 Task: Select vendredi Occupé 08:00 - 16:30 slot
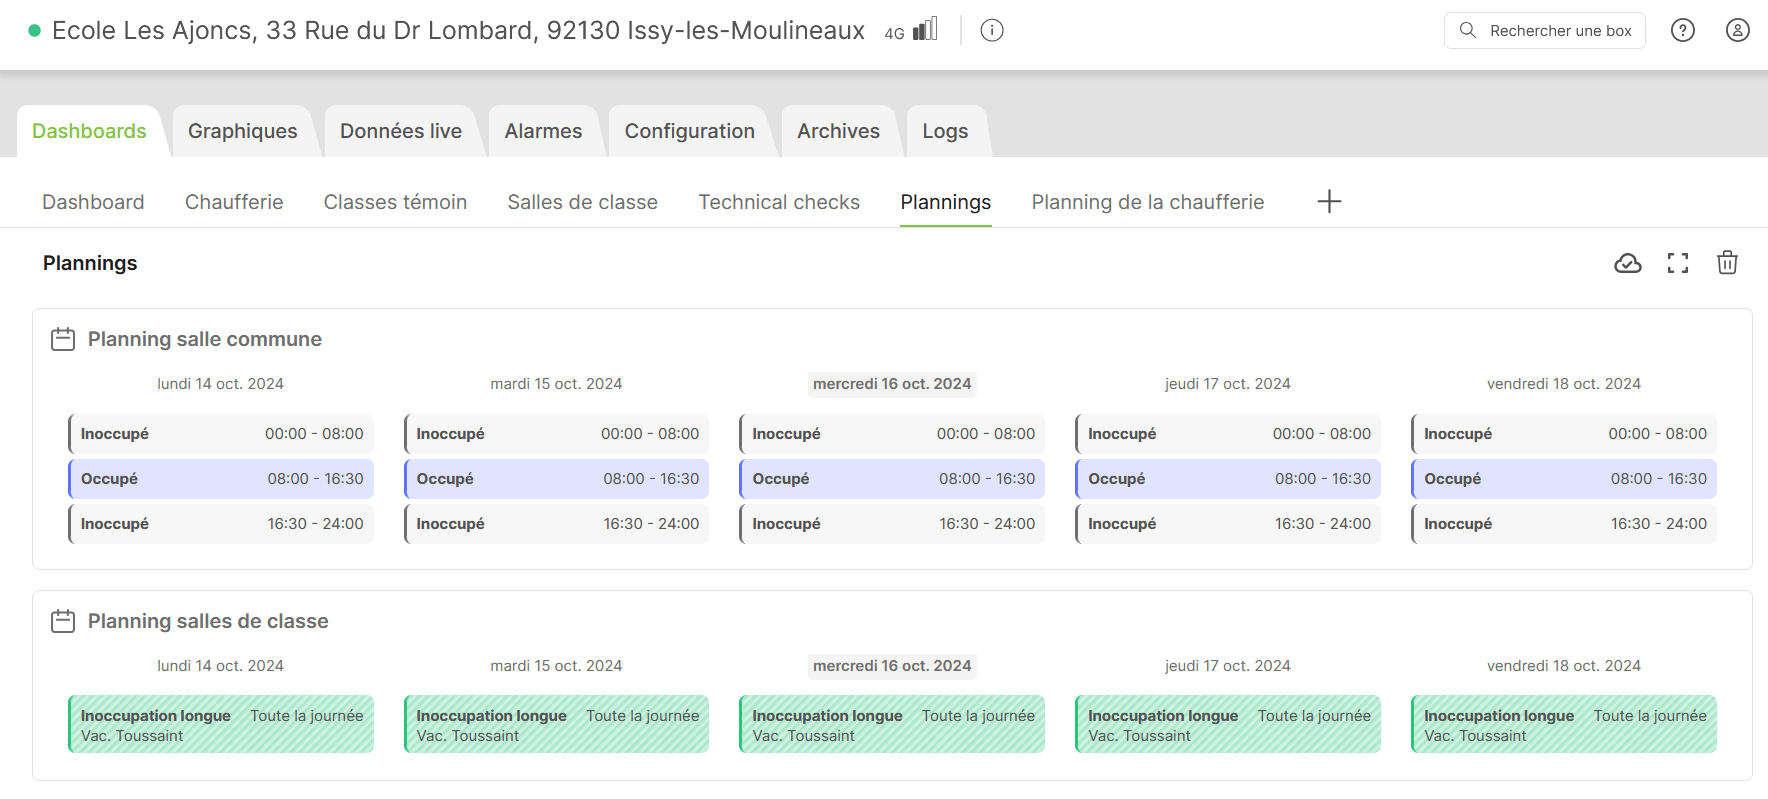pyautogui.click(x=1564, y=479)
